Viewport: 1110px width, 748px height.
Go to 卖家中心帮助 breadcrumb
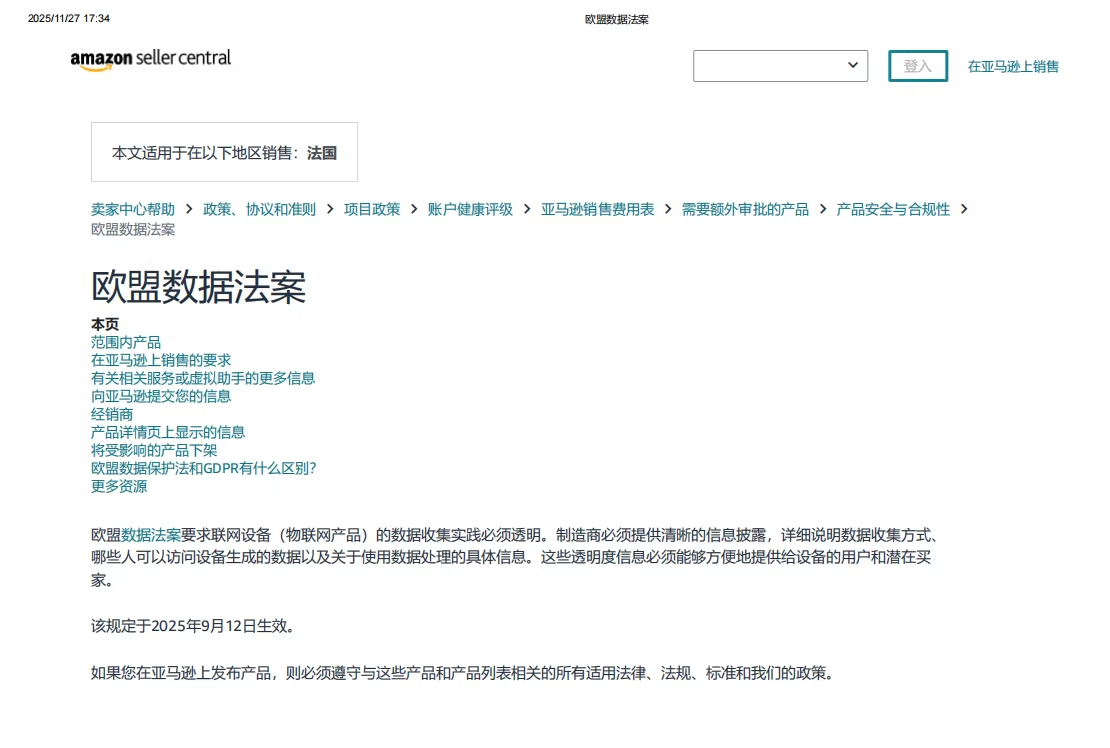[x=133, y=209]
